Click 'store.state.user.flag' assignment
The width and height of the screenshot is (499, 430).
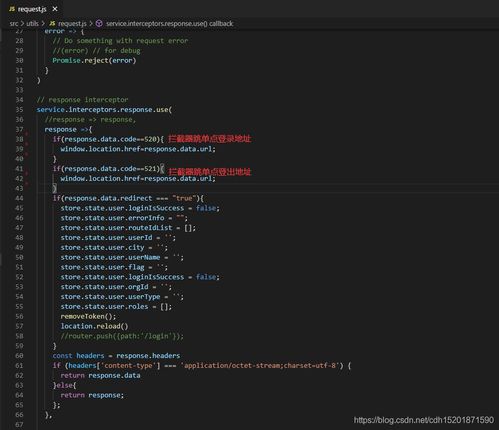point(114,267)
